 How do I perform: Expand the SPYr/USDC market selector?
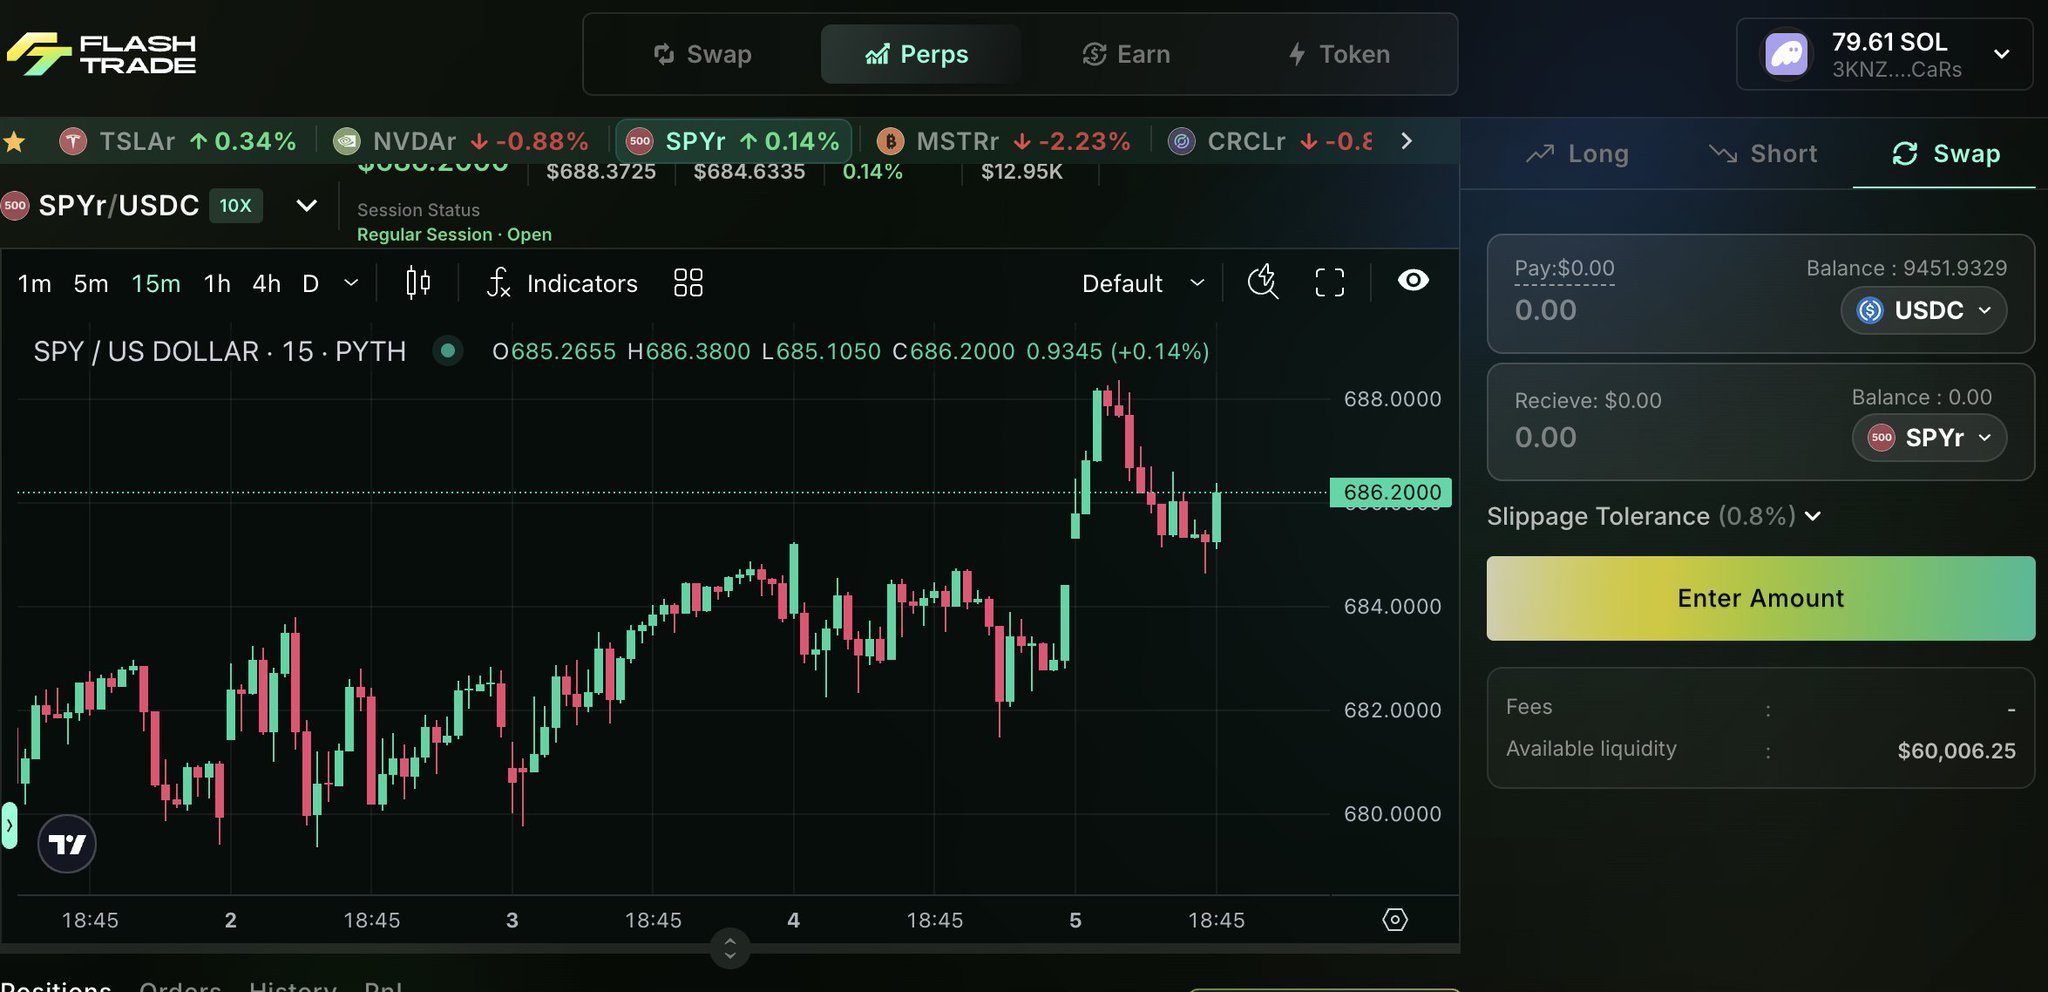(306, 206)
